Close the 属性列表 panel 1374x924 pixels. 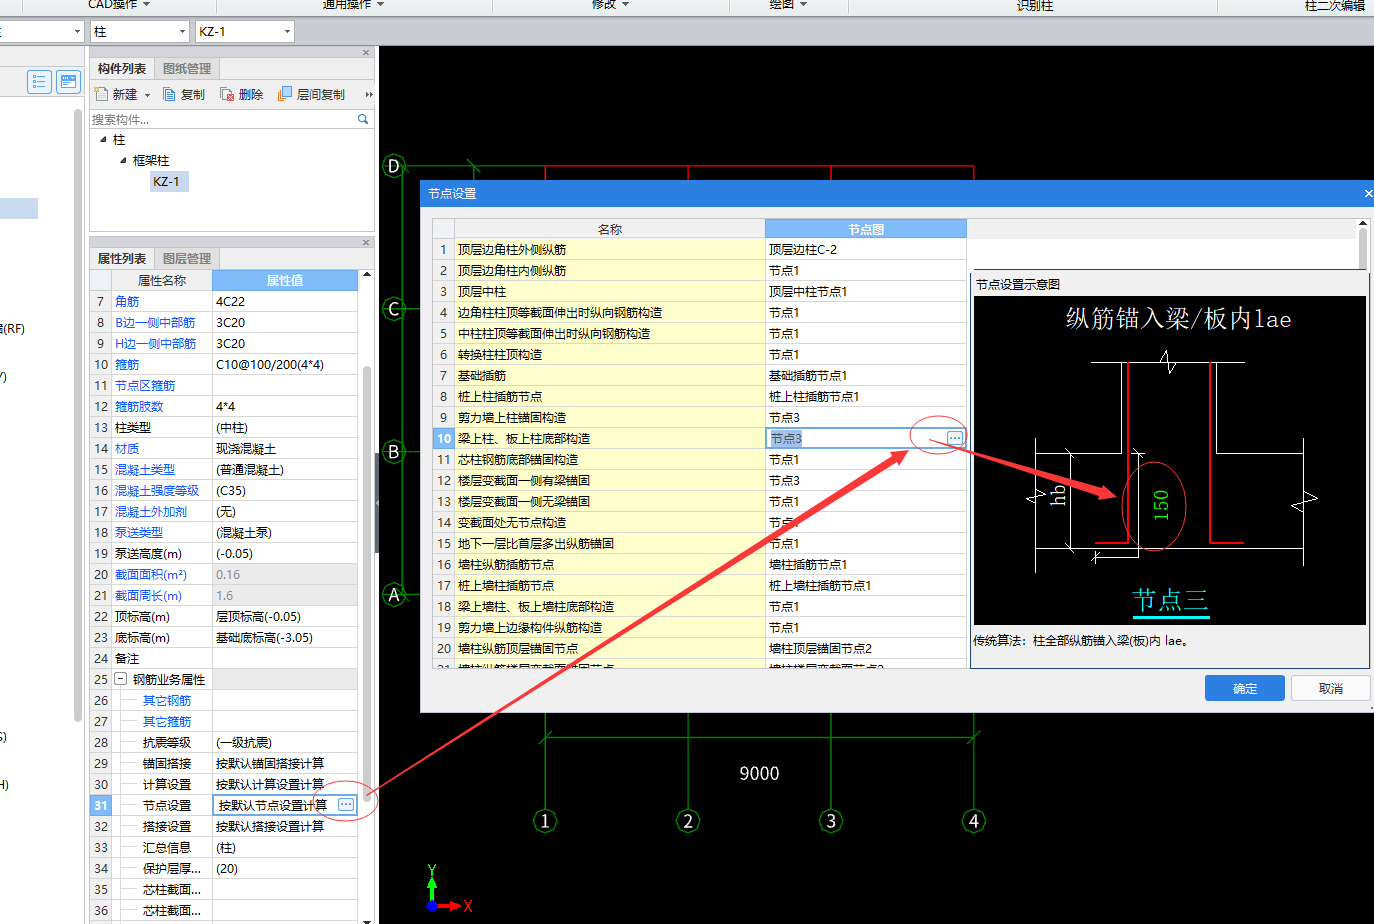tap(366, 243)
